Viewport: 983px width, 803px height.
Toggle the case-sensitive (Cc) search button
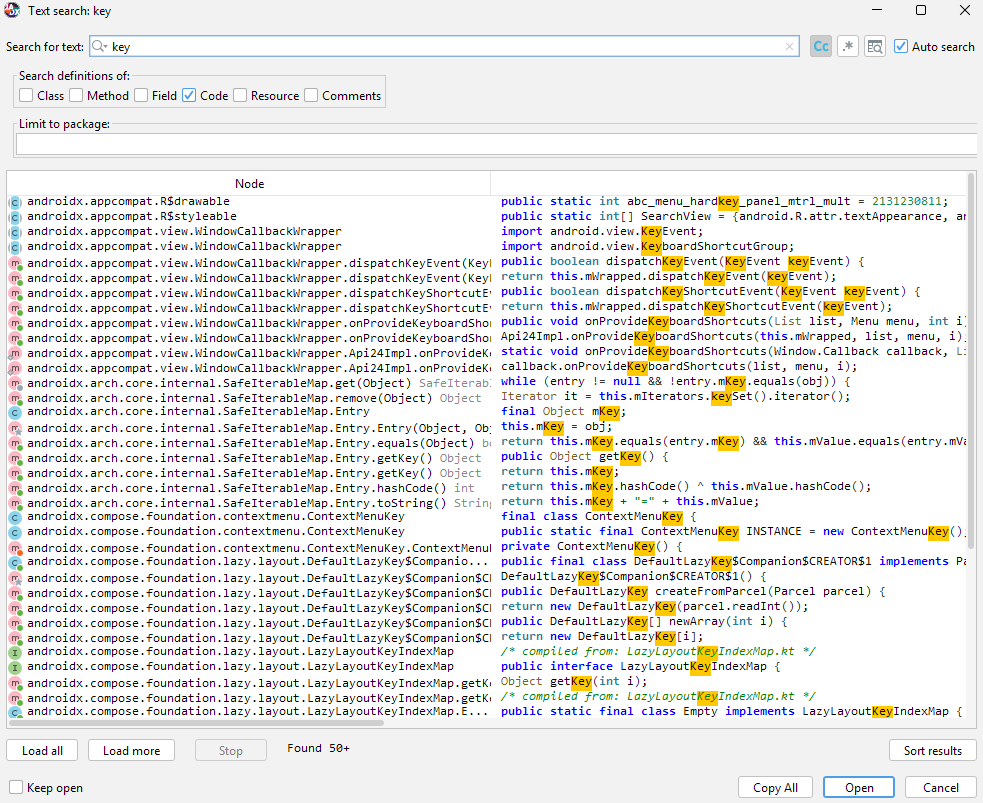(x=821, y=46)
